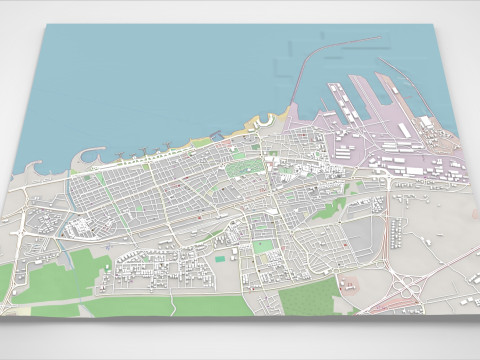This screenshot has height=360, width=480.
Task: Select the tree-filled central city park
Action: [244, 168]
